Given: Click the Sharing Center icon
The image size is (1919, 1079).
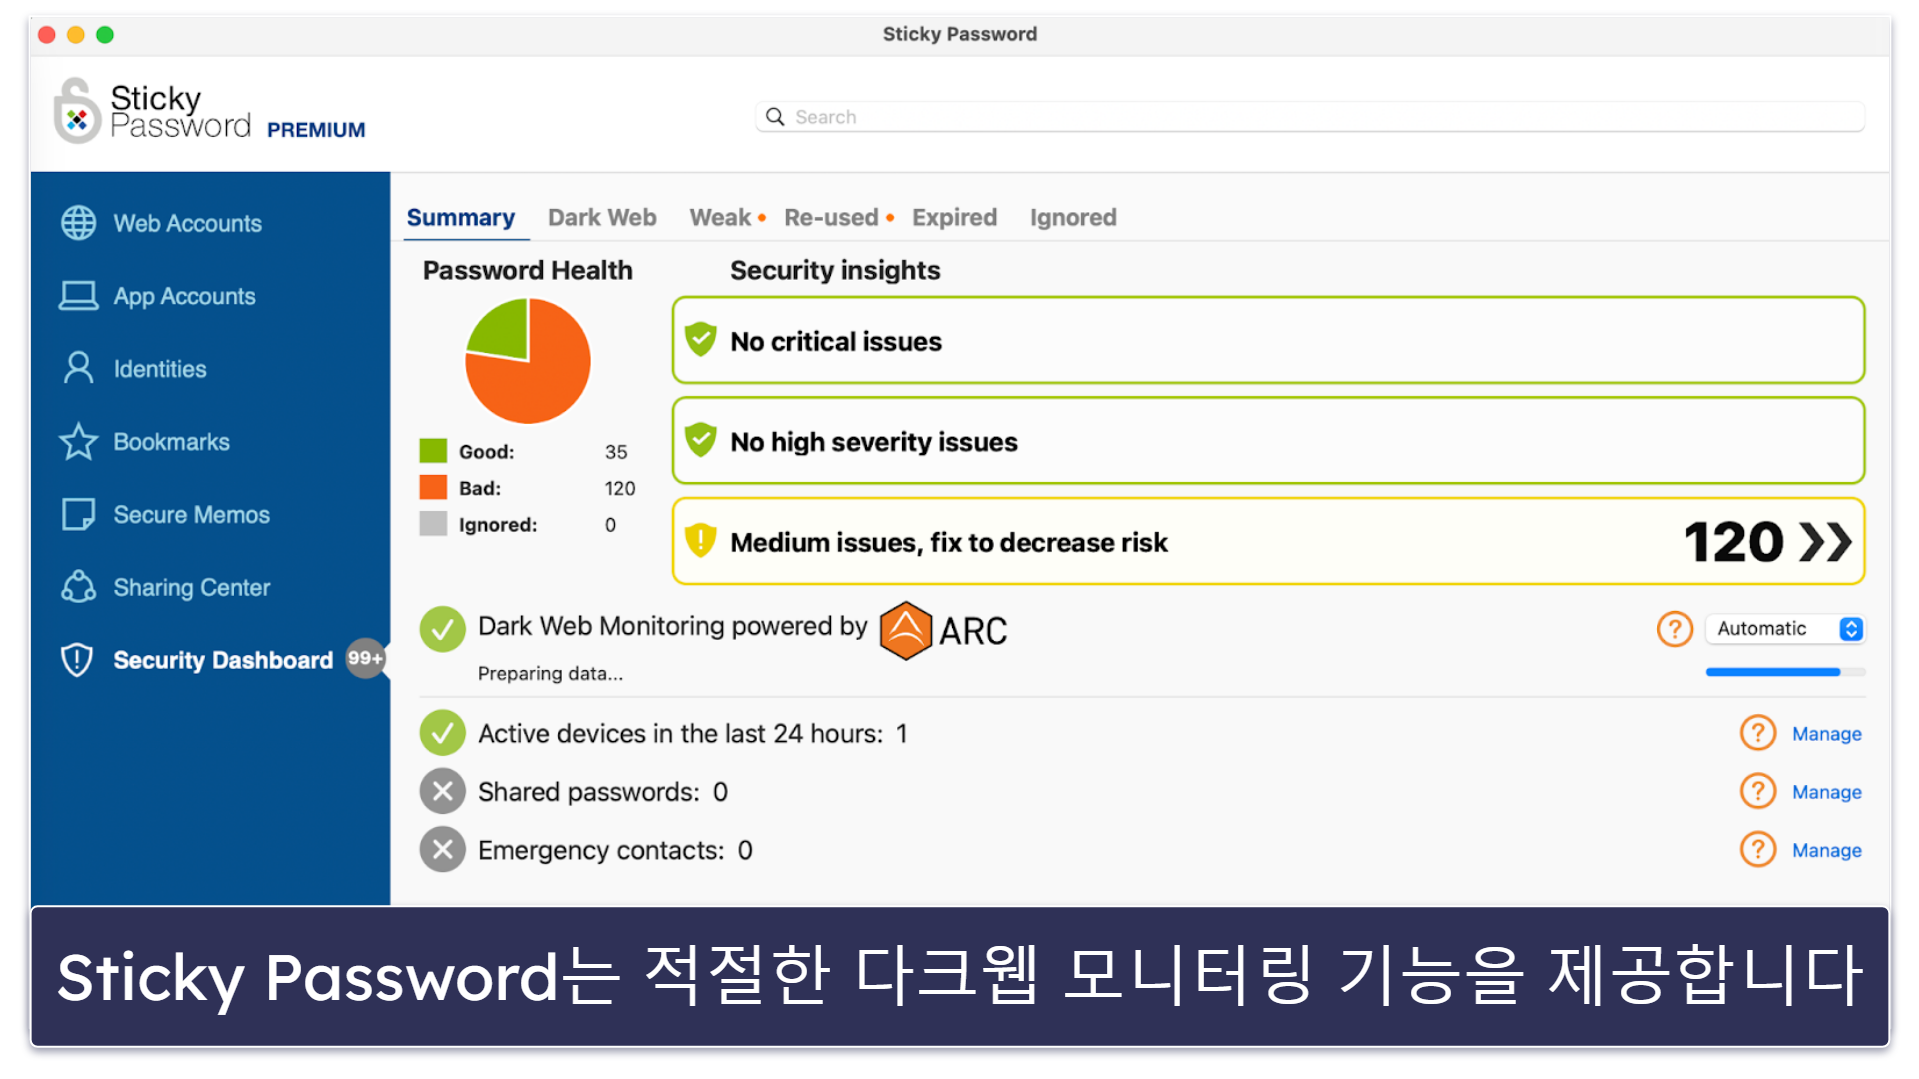Looking at the screenshot, I should (x=78, y=587).
